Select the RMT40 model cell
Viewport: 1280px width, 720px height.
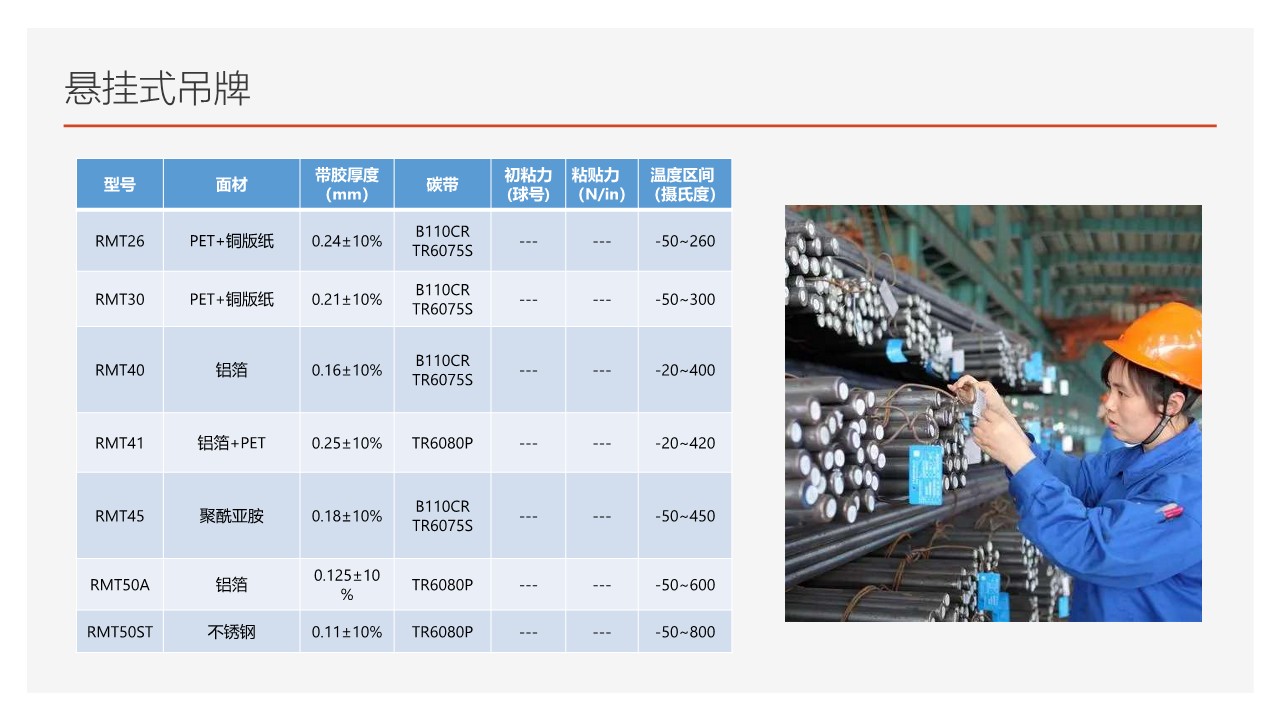point(120,370)
